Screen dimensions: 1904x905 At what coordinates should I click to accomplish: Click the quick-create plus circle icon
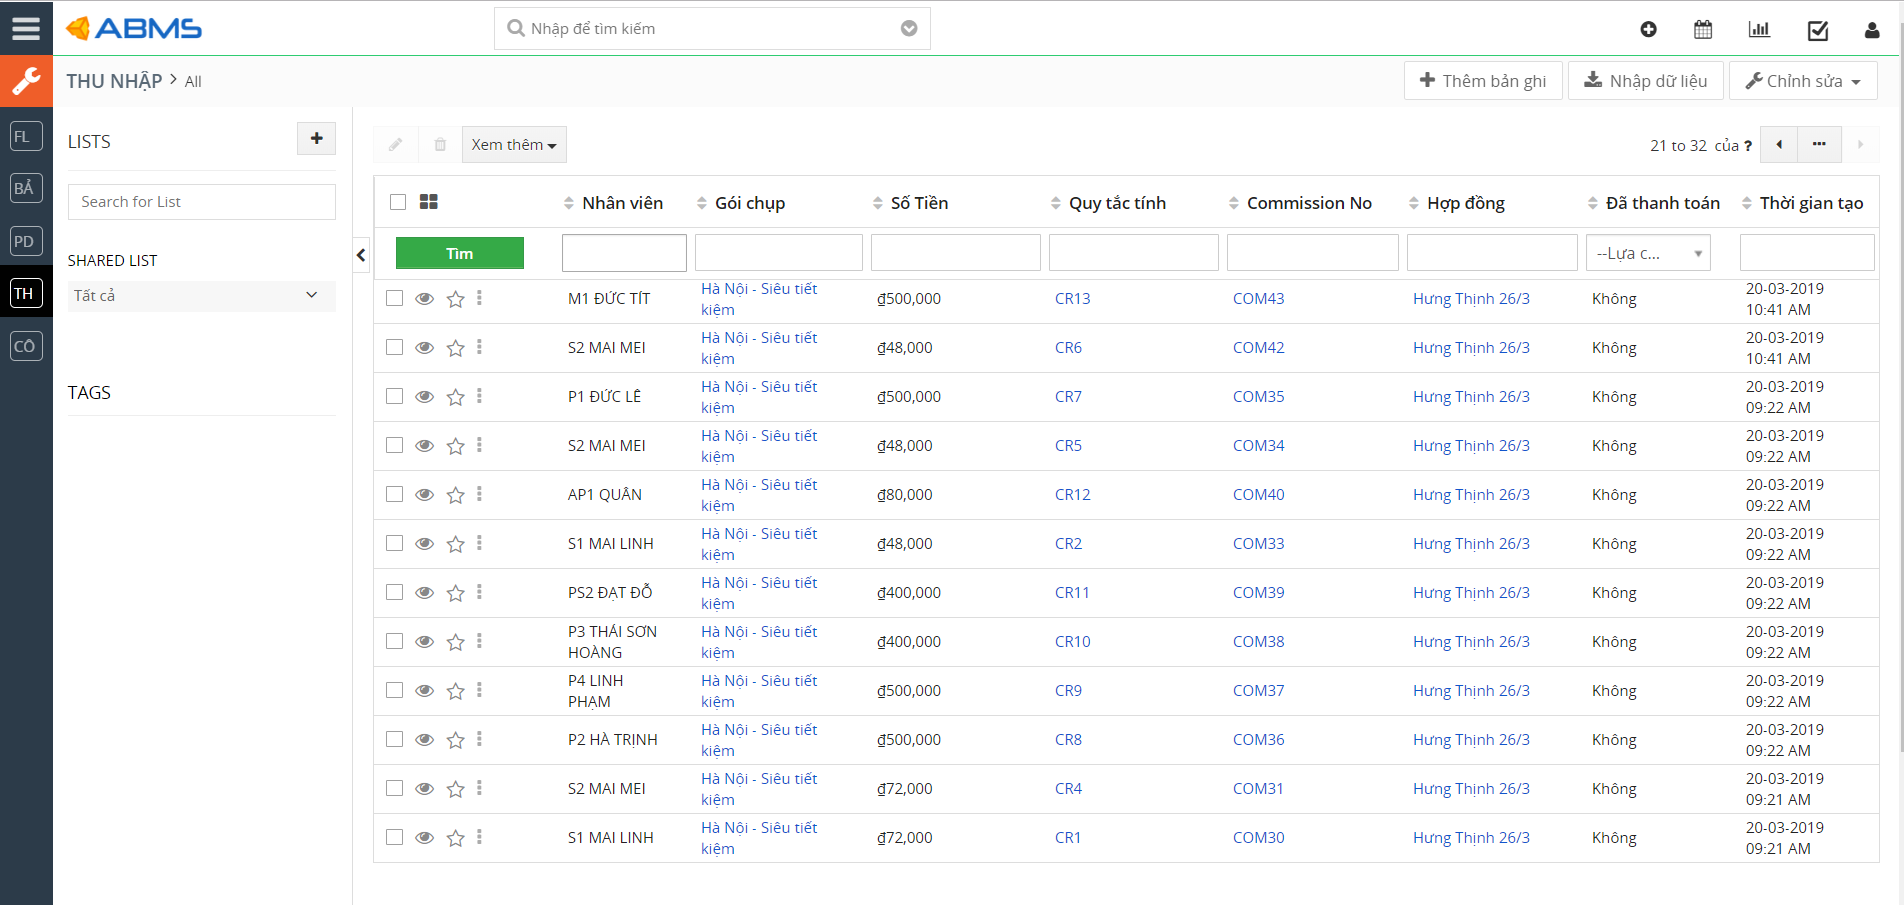coord(1649,29)
